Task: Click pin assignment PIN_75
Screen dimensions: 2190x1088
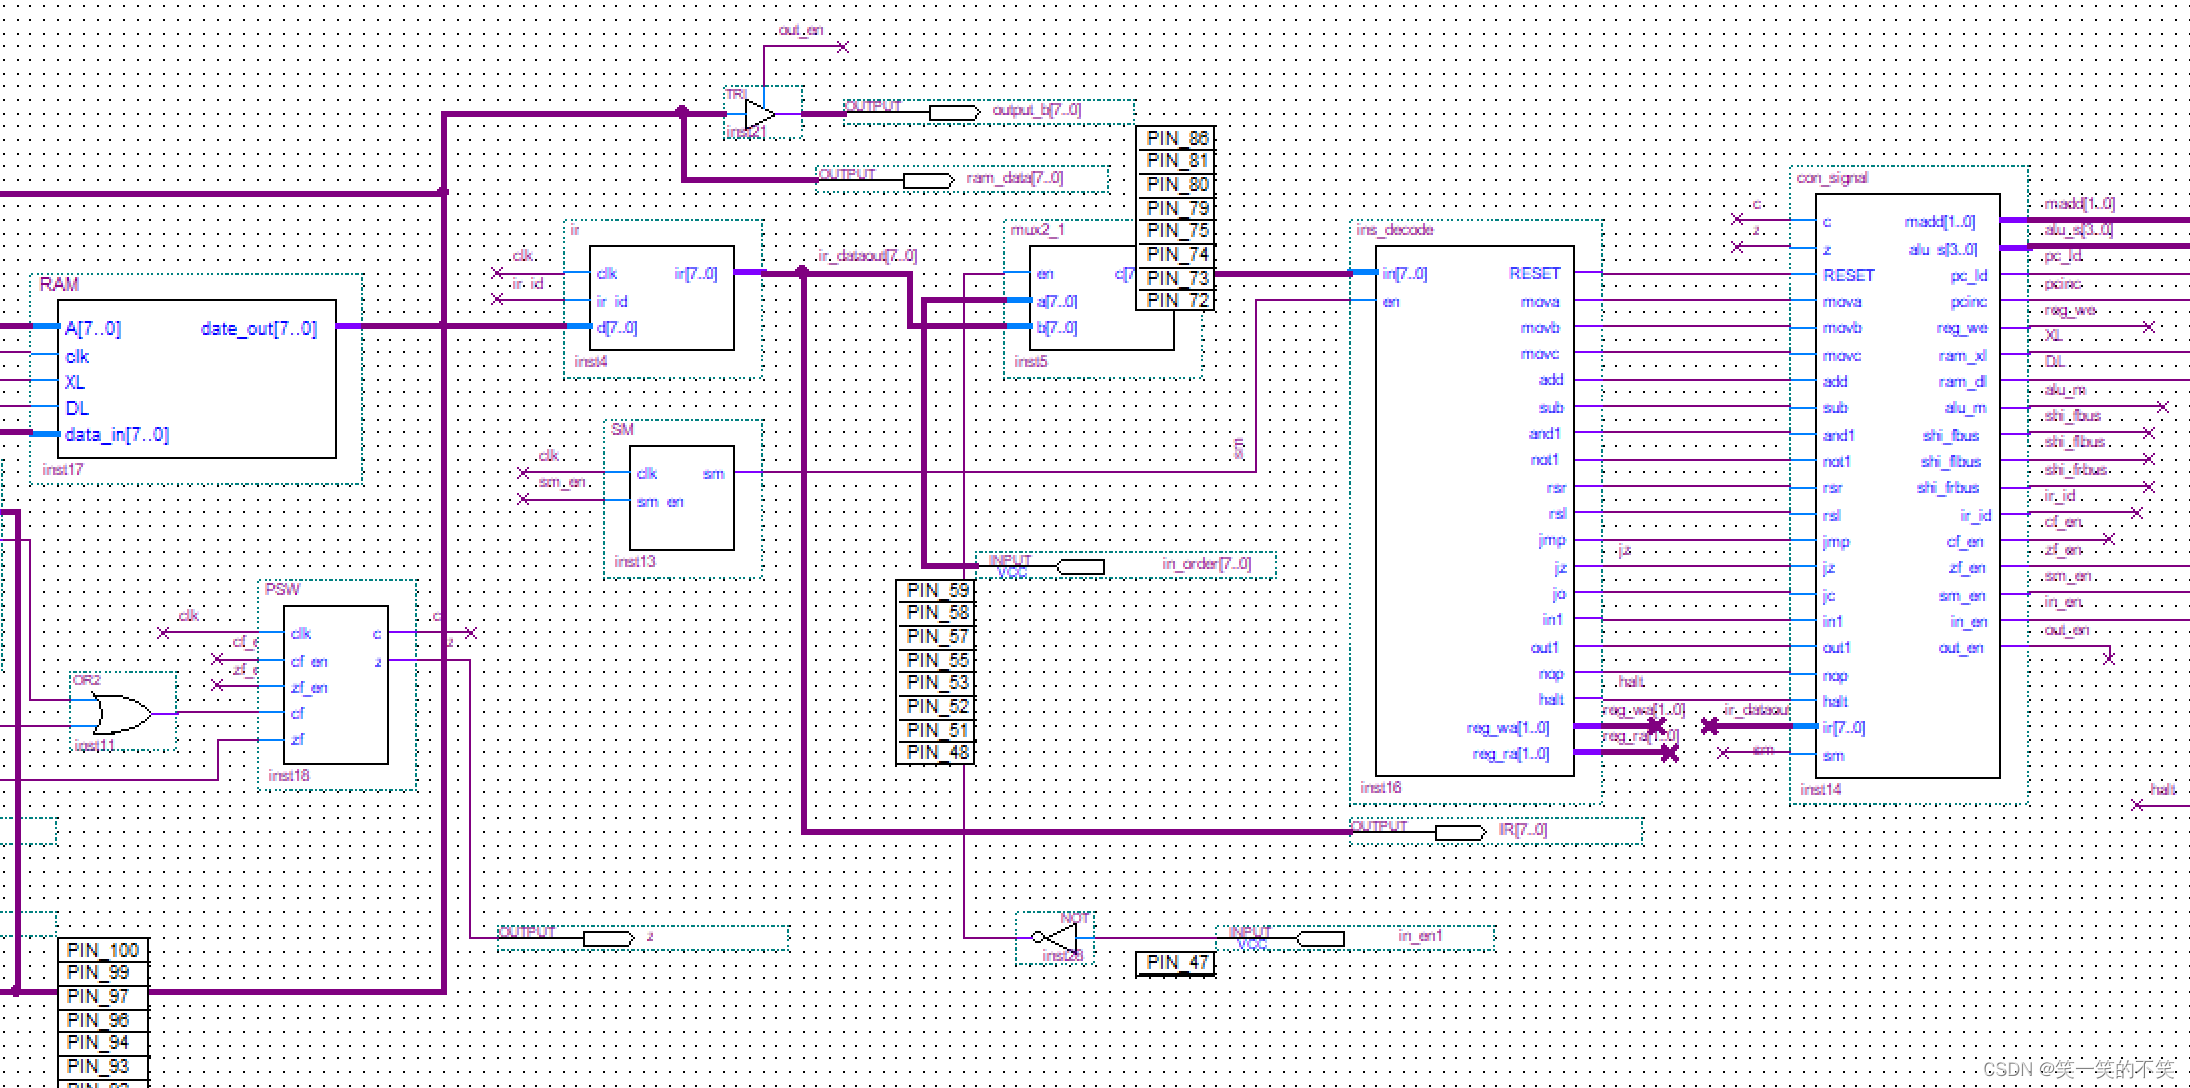Action: coord(1176,230)
